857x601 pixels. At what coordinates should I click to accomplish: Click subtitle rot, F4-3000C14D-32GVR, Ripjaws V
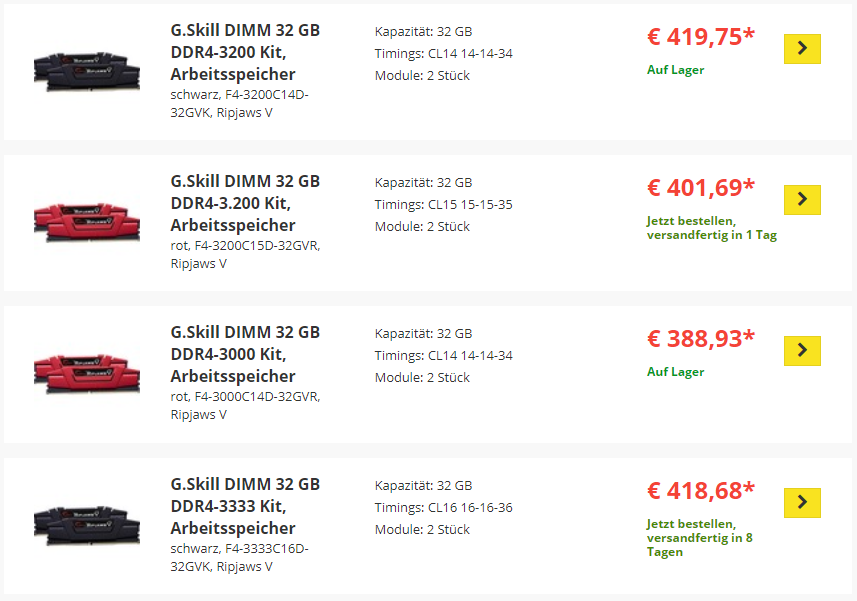pyautogui.click(x=245, y=405)
